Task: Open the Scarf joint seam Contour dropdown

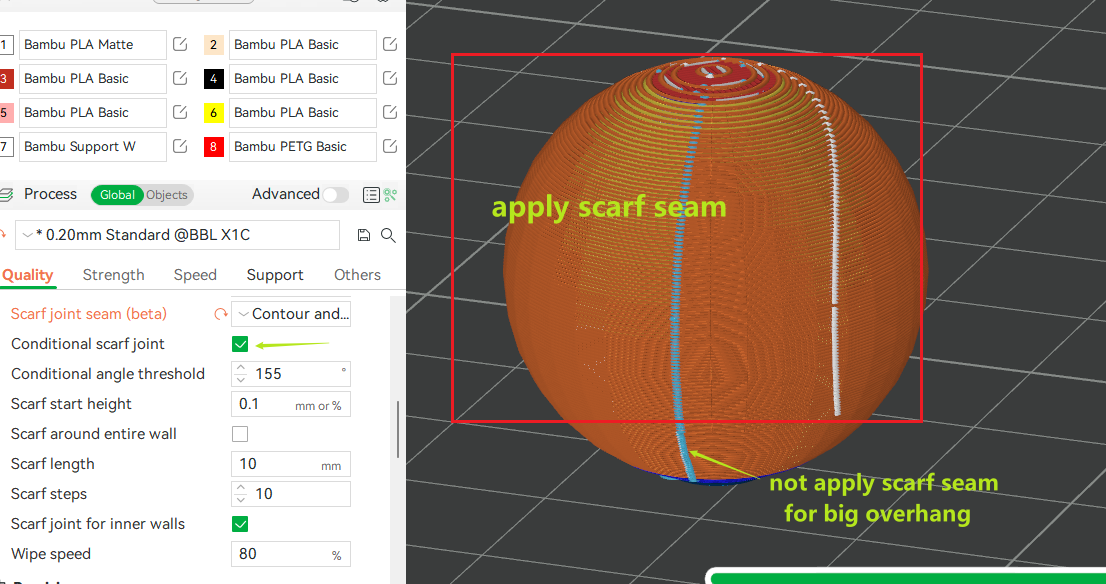Action: pyautogui.click(x=291, y=314)
